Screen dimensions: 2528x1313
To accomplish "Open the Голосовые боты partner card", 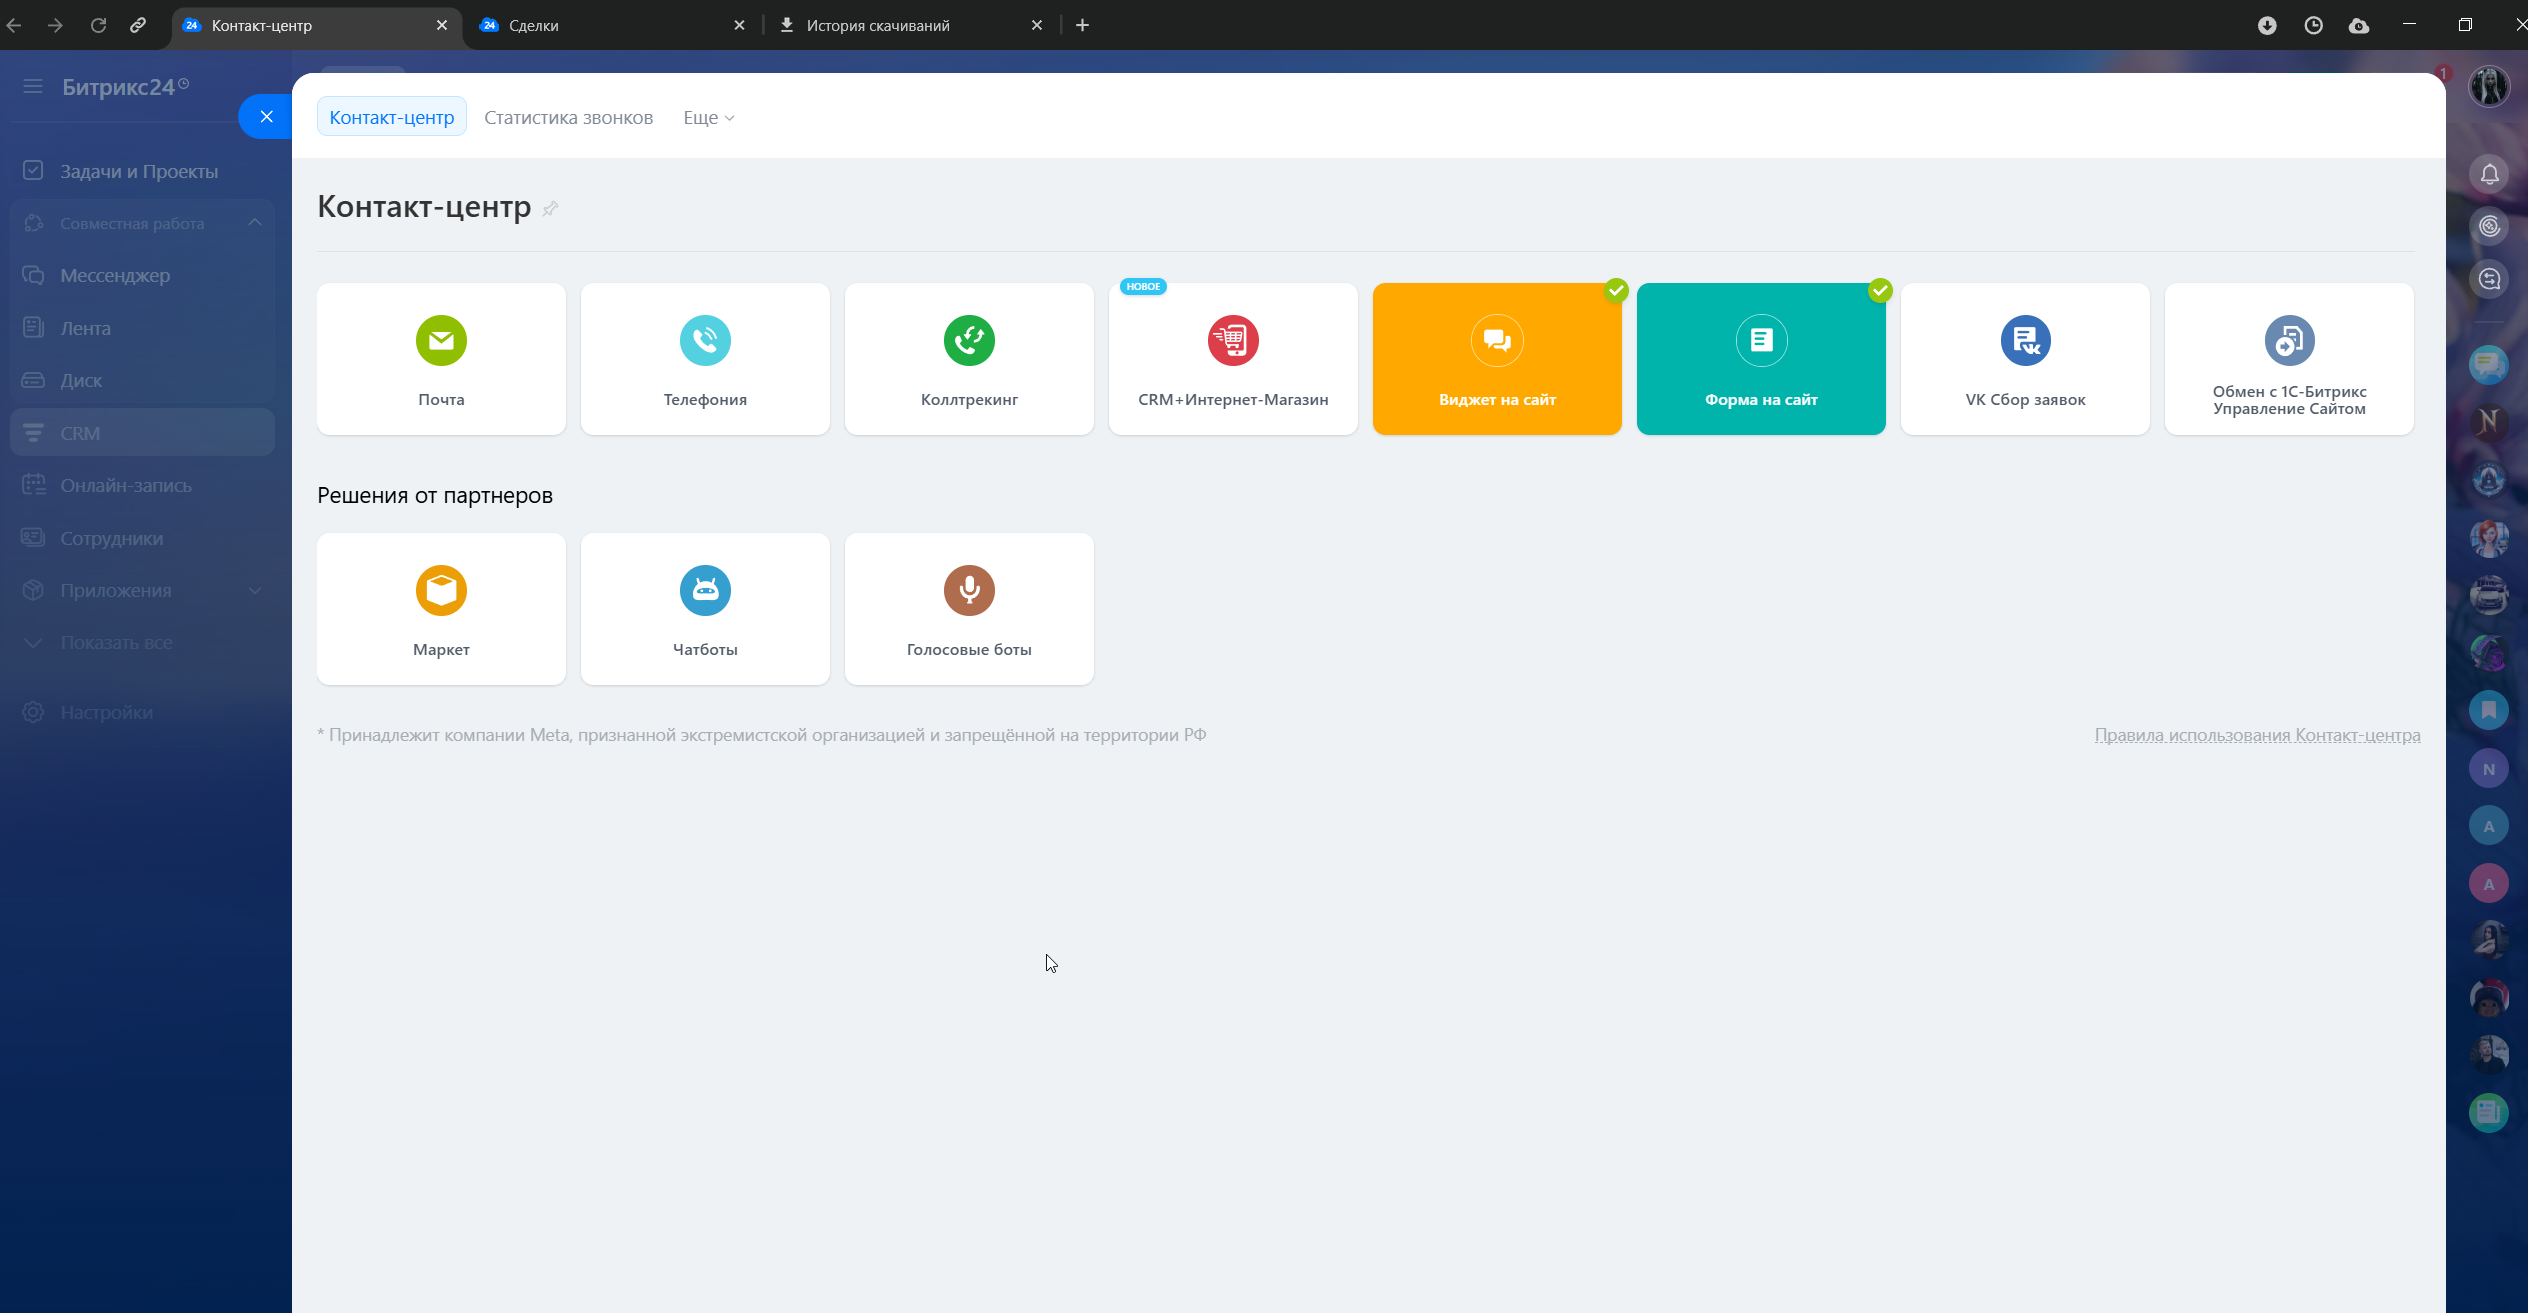I will coord(969,609).
